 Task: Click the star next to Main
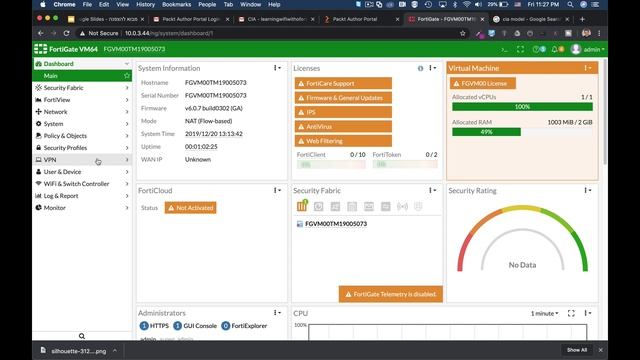[x=127, y=76]
